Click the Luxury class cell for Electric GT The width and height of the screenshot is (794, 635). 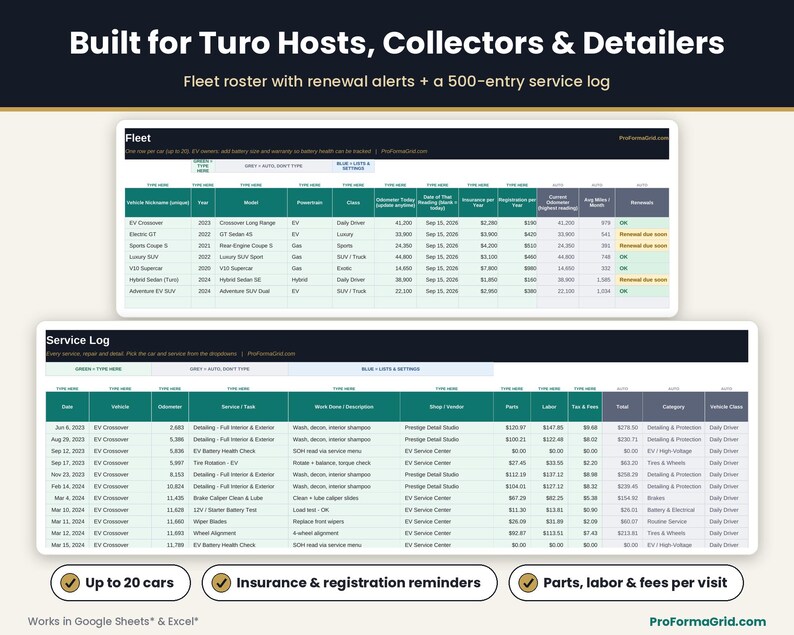click(x=353, y=234)
